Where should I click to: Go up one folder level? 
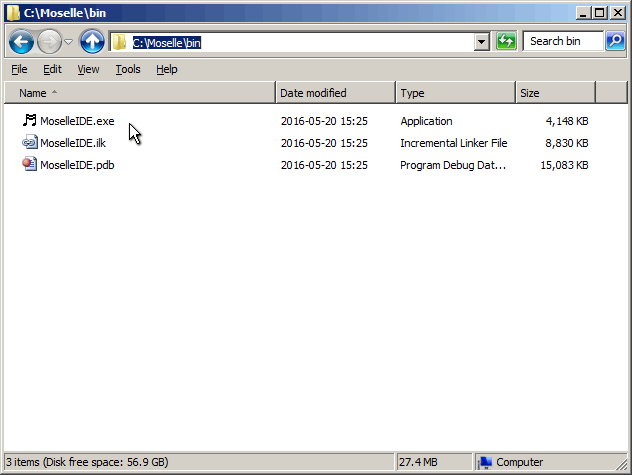tap(92, 41)
